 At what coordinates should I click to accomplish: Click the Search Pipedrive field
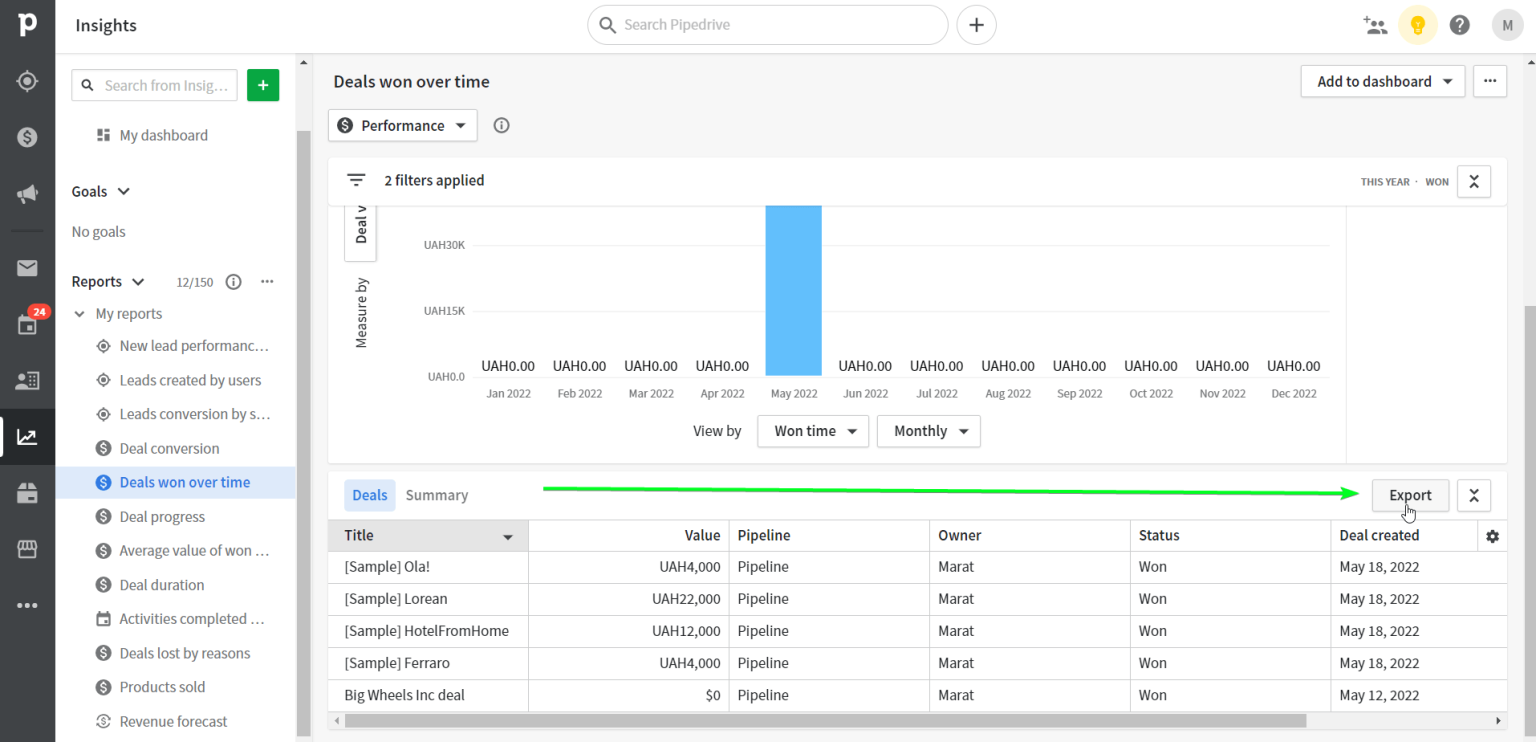tap(767, 24)
